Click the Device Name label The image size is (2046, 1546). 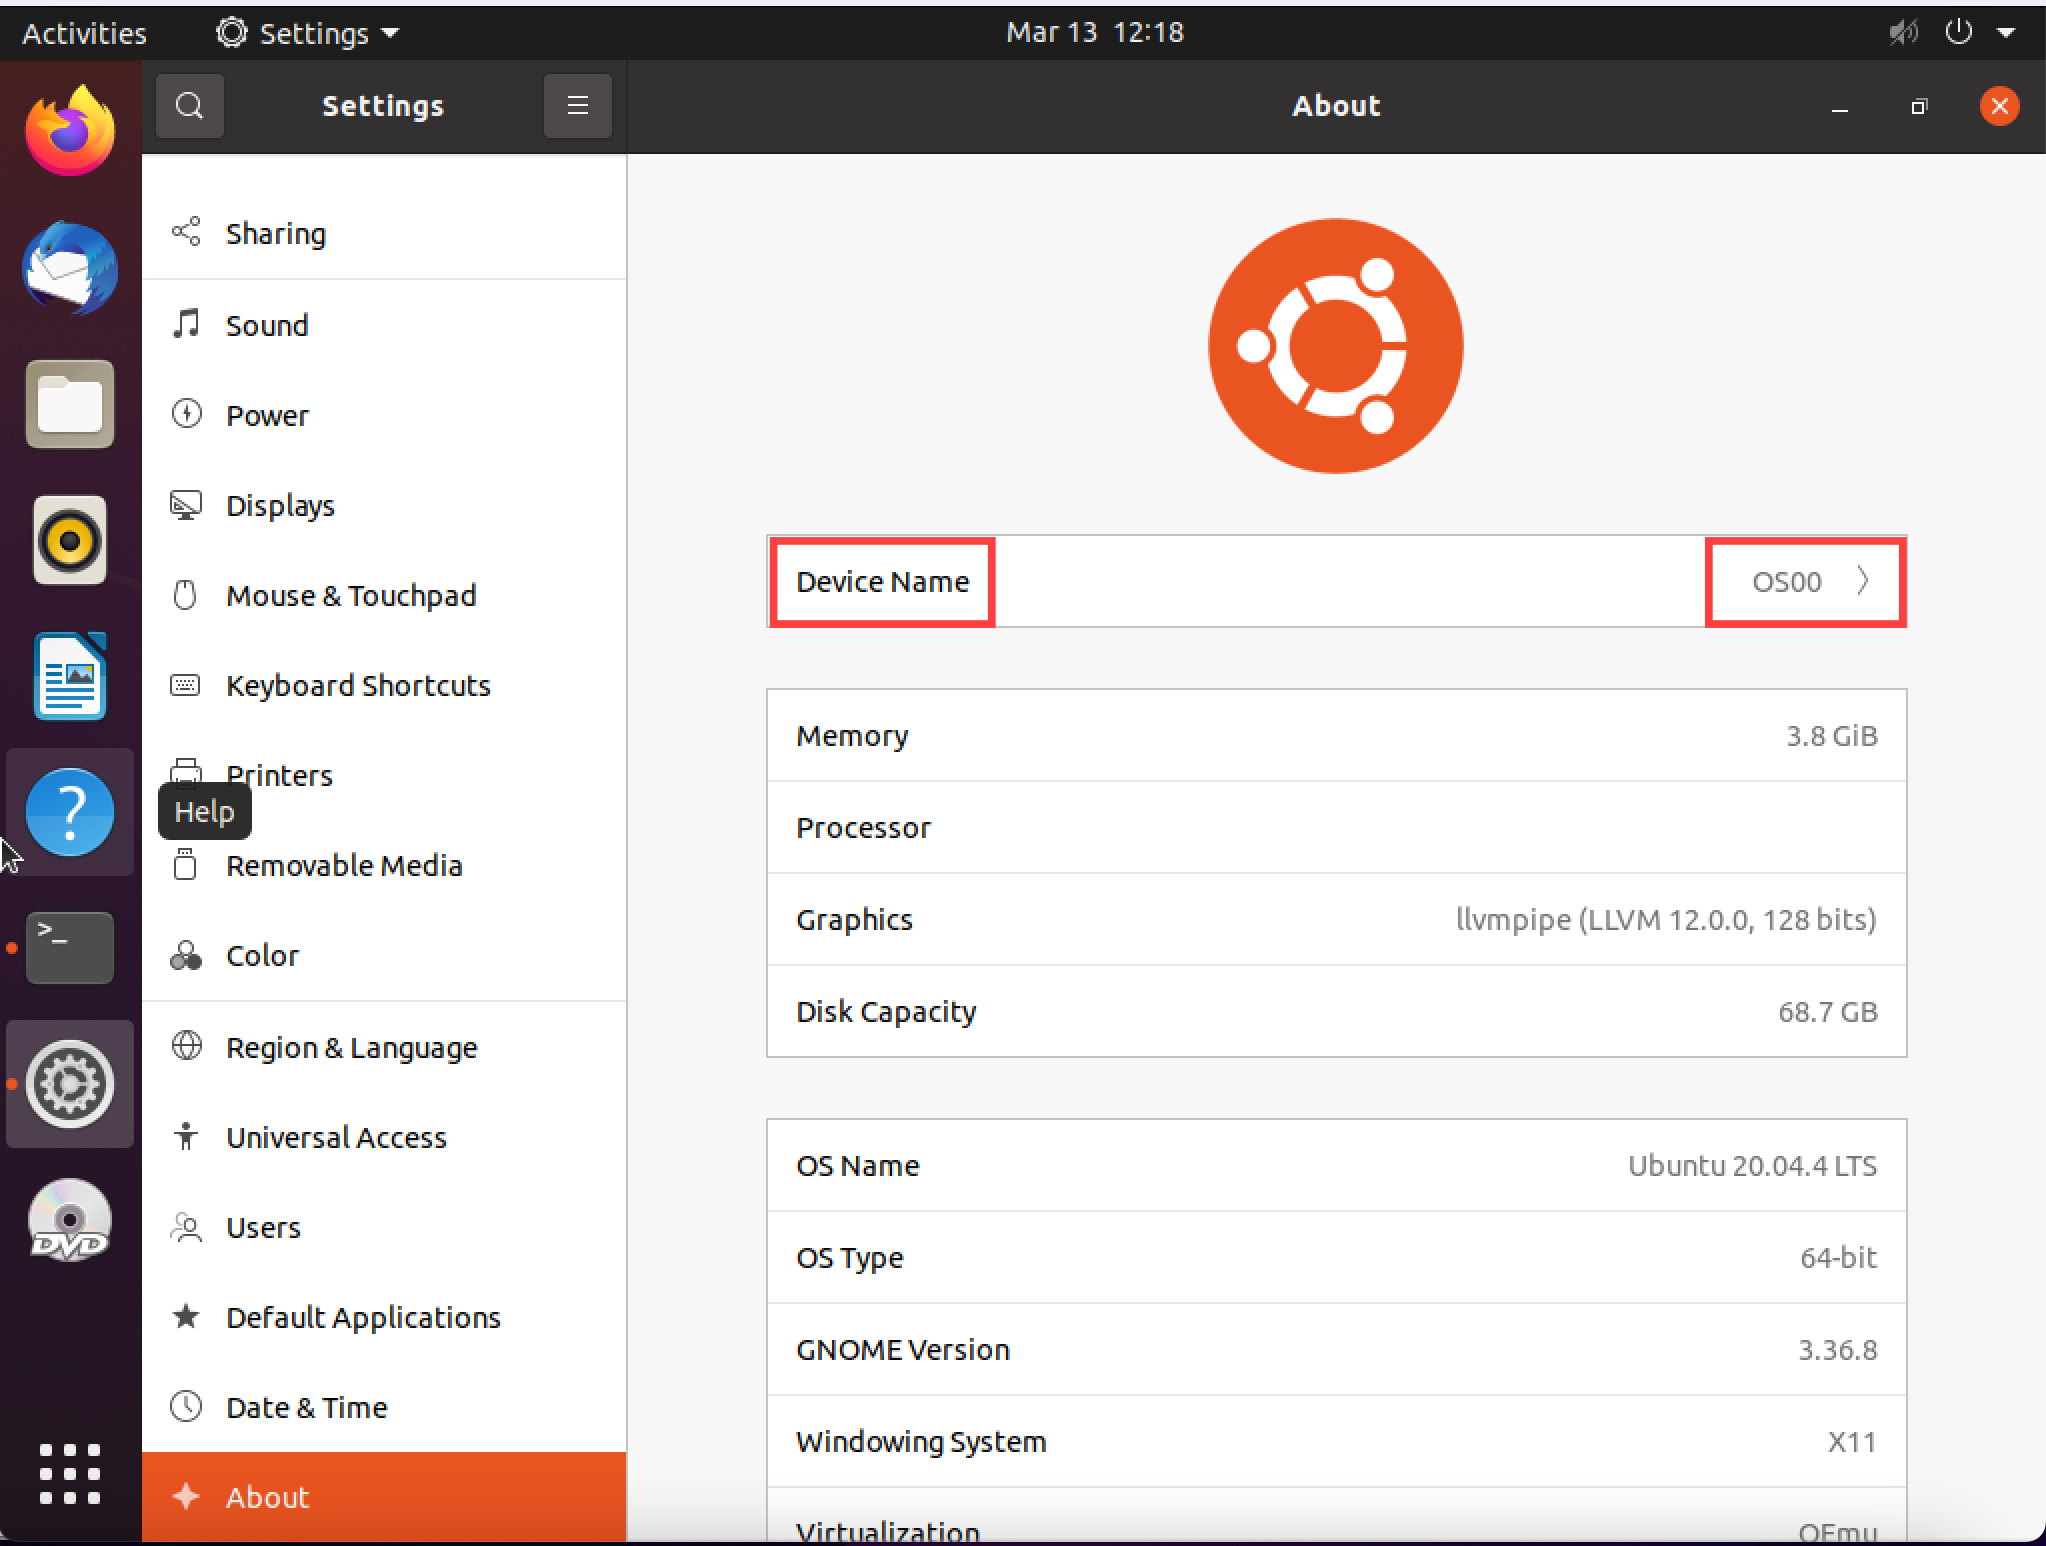[x=882, y=582]
